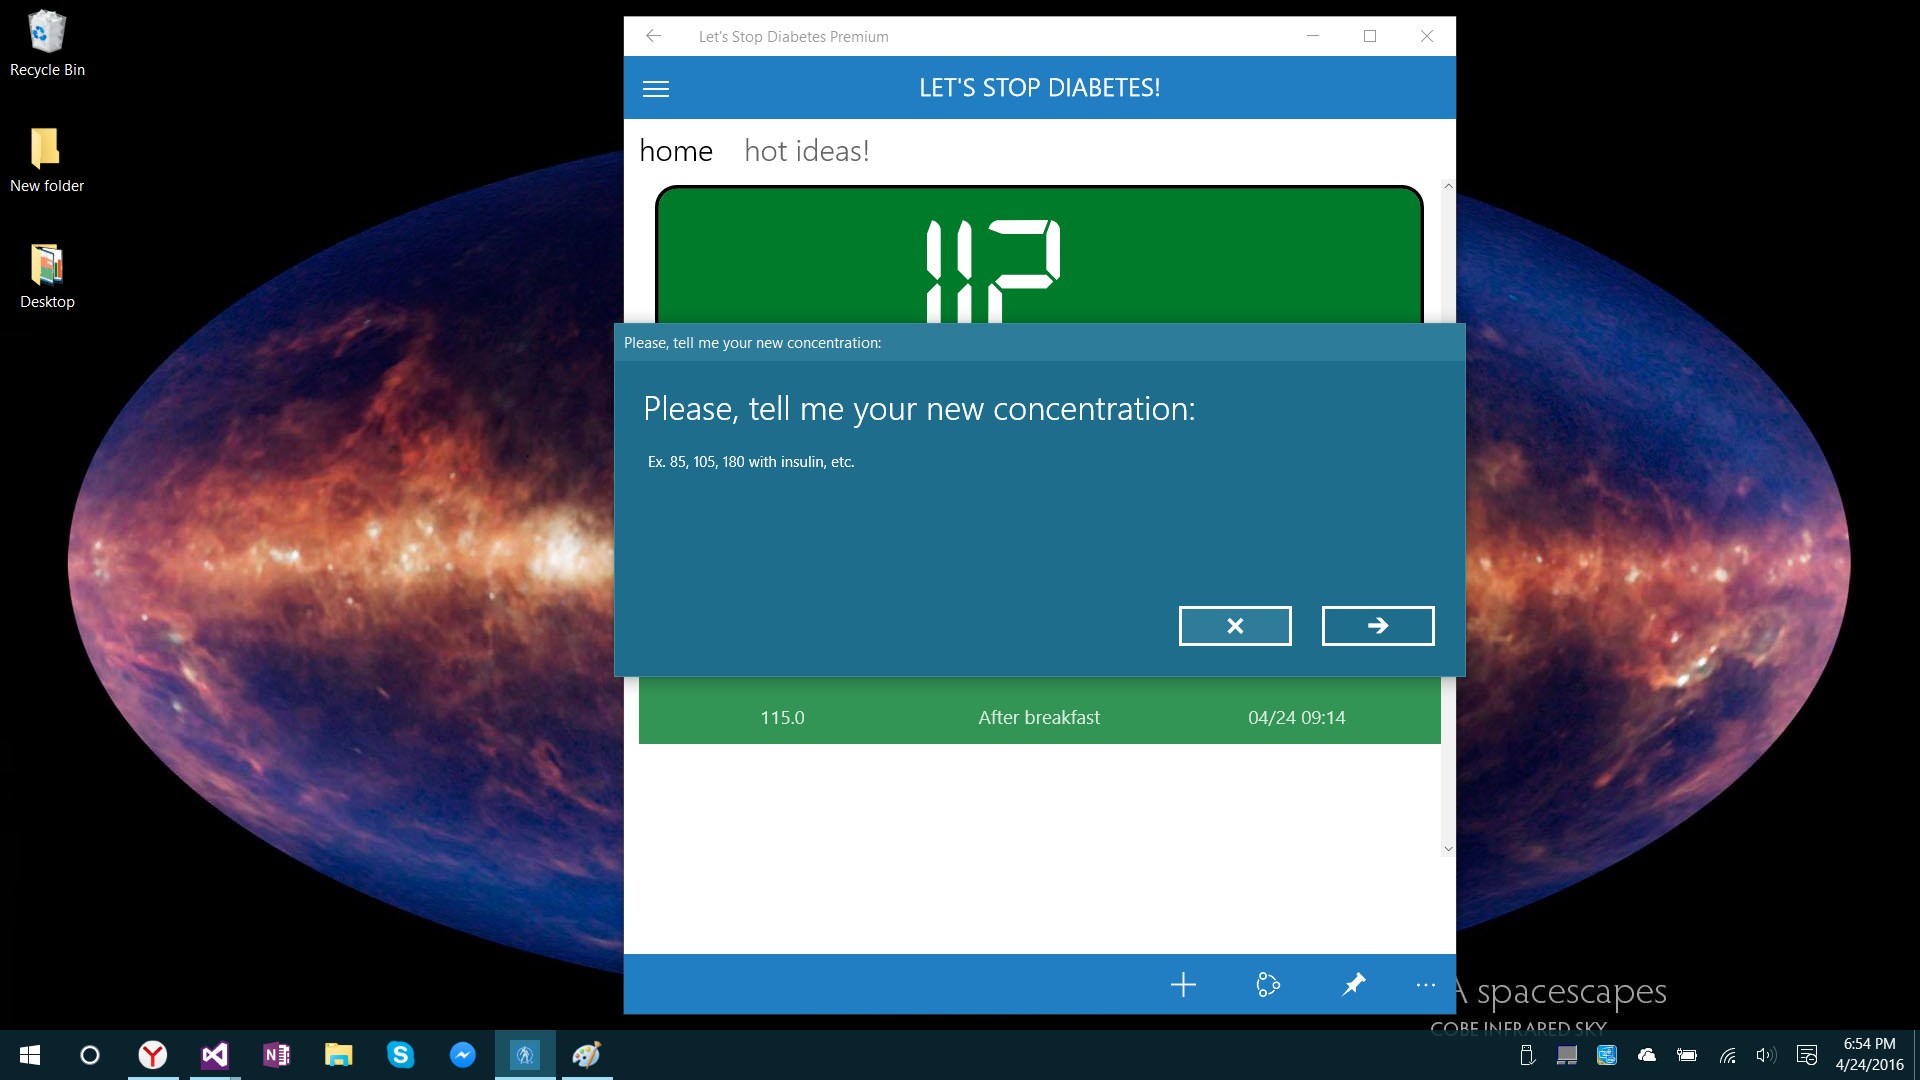
Task: Open the volume control in system tray
Action: pyautogui.click(x=1766, y=1055)
